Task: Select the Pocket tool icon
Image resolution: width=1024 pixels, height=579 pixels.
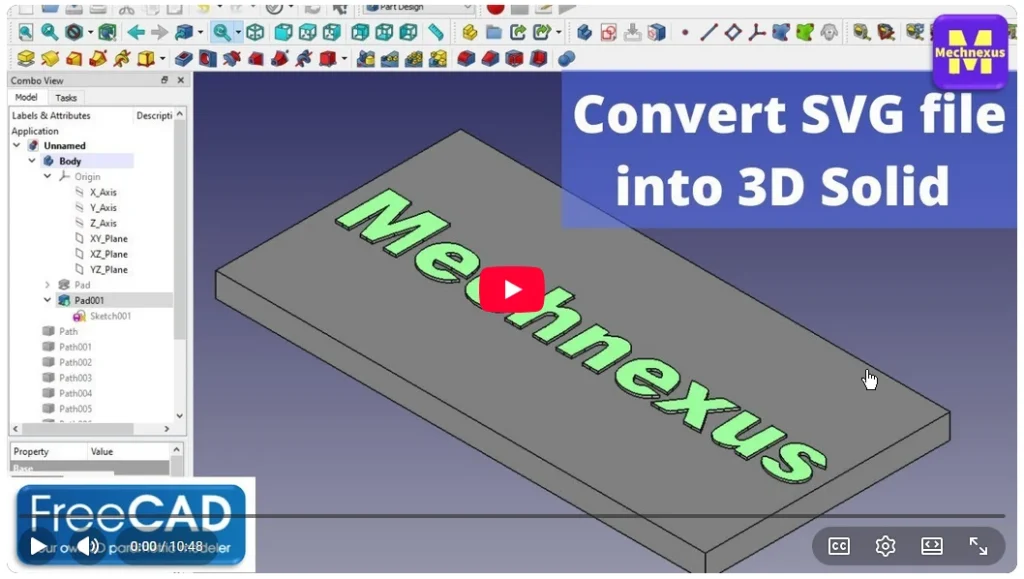Action: tap(184, 59)
